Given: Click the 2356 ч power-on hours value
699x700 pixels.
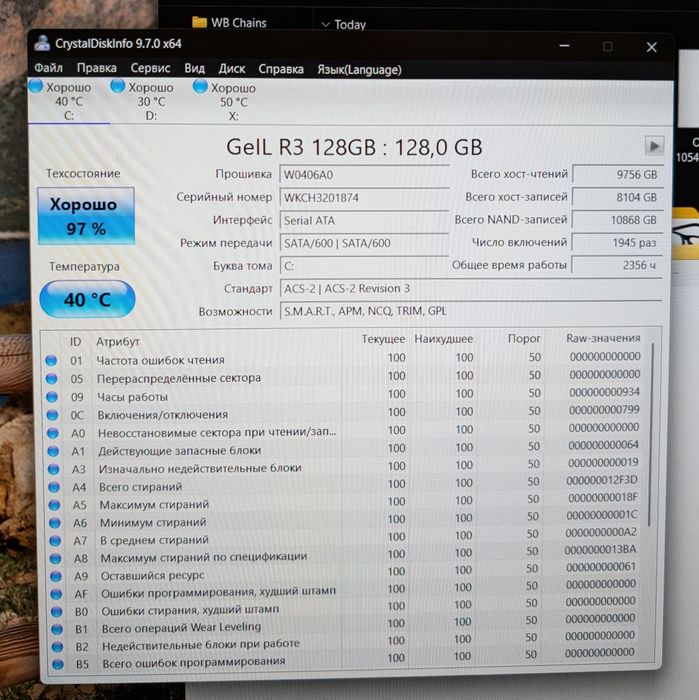Looking at the screenshot, I should pos(617,265).
